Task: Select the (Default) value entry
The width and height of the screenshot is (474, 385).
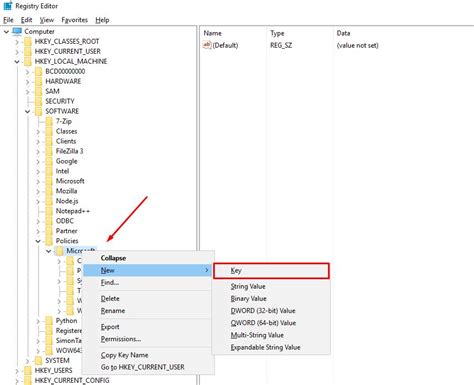Action: click(x=225, y=45)
